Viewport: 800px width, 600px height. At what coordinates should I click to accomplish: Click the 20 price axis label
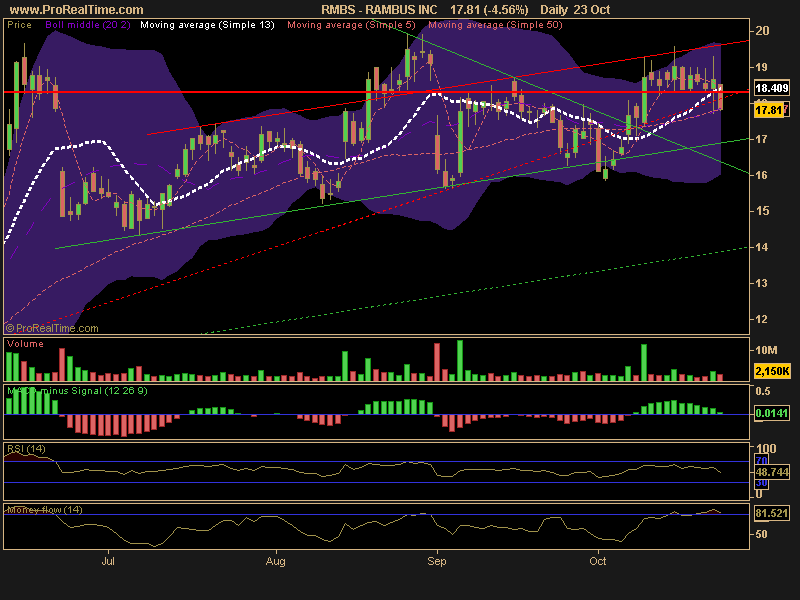click(762, 31)
